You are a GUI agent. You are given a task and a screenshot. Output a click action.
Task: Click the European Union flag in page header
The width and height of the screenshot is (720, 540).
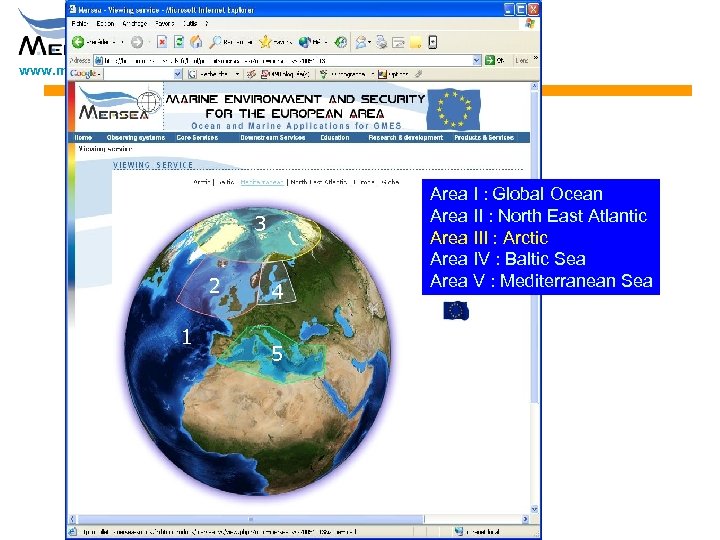coord(453,110)
